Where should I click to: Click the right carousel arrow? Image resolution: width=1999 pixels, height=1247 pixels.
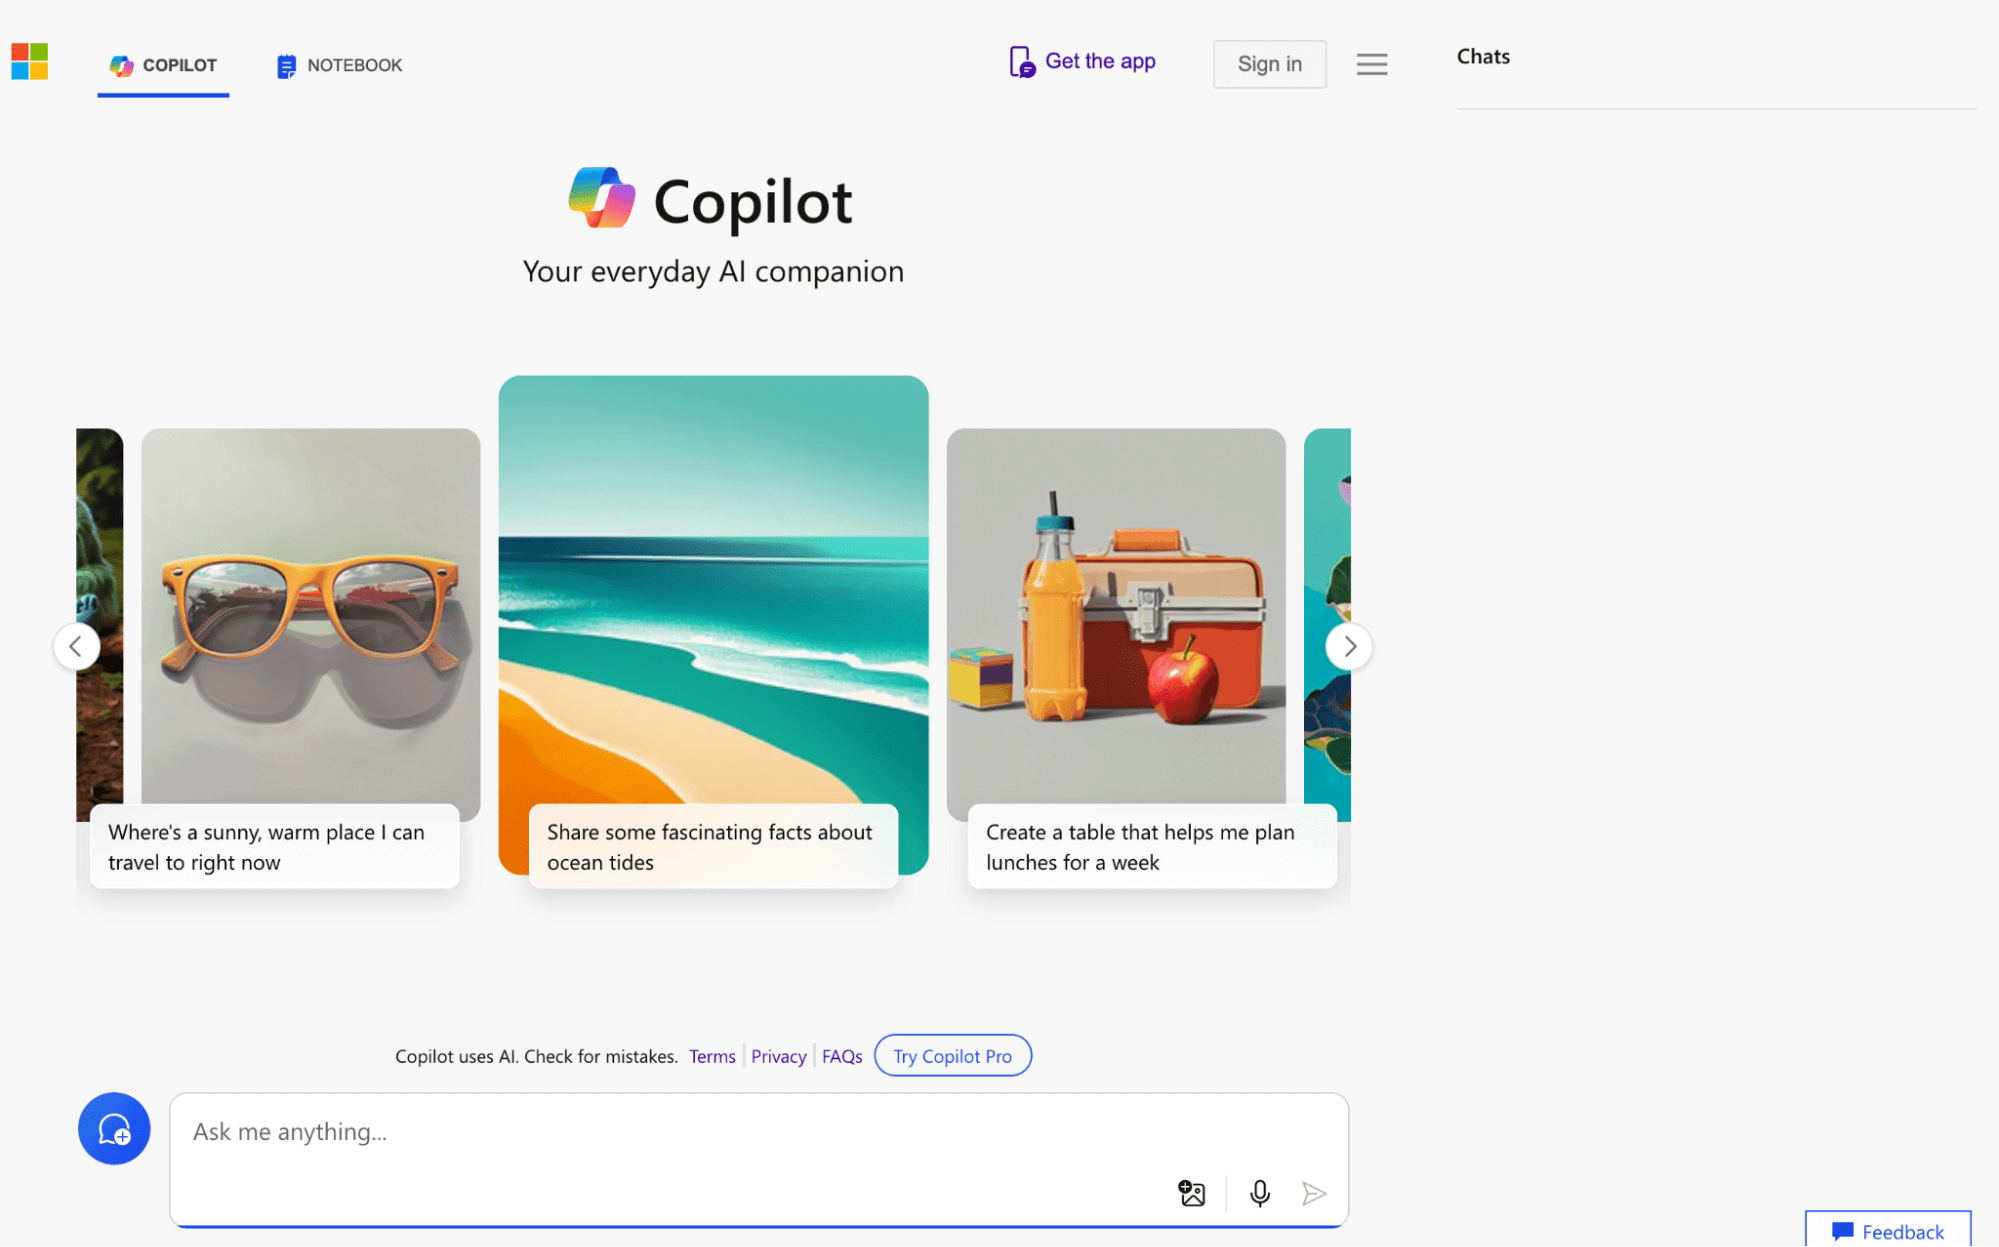click(x=1349, y=646)
